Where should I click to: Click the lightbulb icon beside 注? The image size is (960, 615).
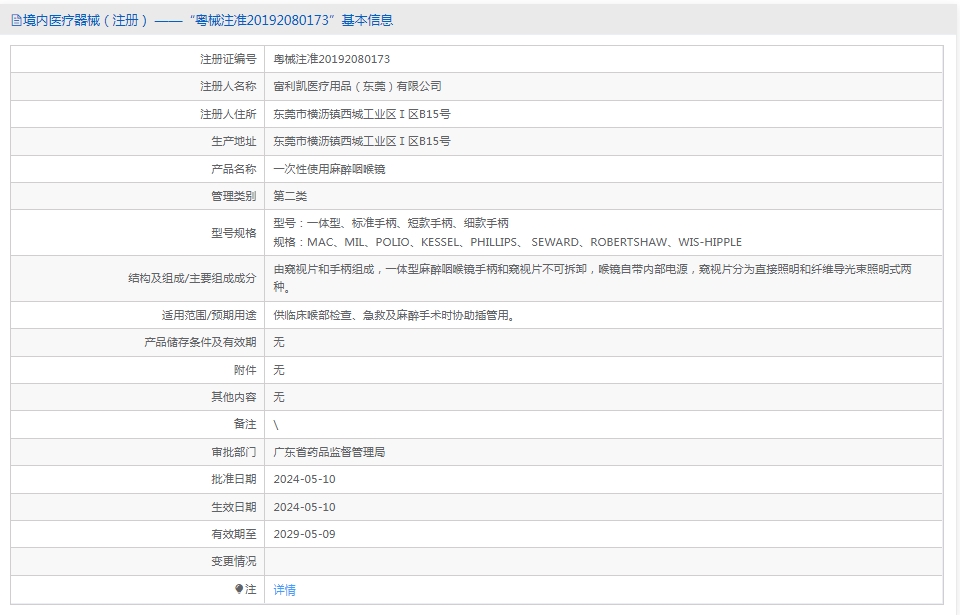pyautogui.click(x=239, y=589)
